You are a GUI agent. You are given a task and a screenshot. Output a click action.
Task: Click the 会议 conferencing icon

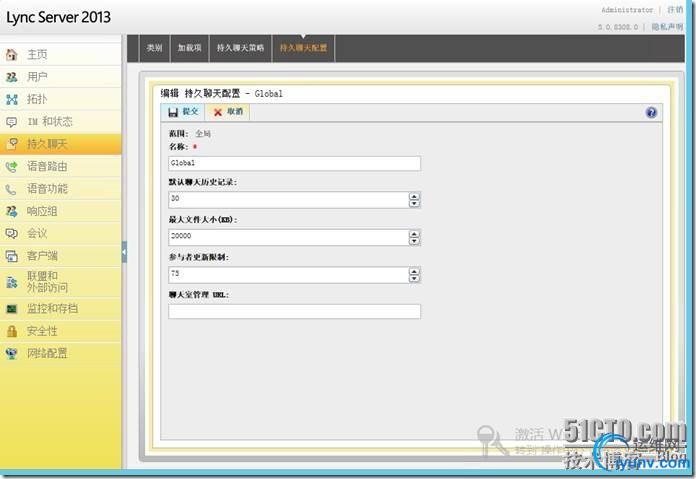[12, 234]
